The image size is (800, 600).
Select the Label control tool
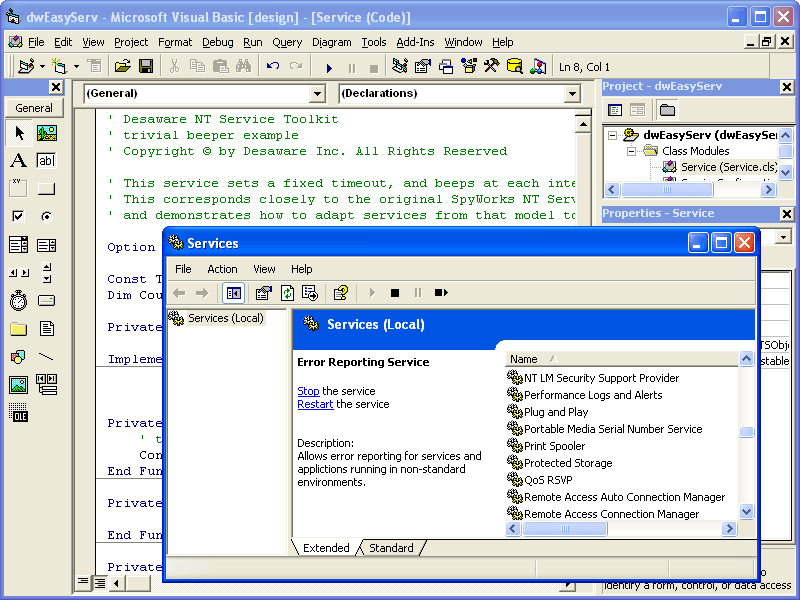[19, 161]
